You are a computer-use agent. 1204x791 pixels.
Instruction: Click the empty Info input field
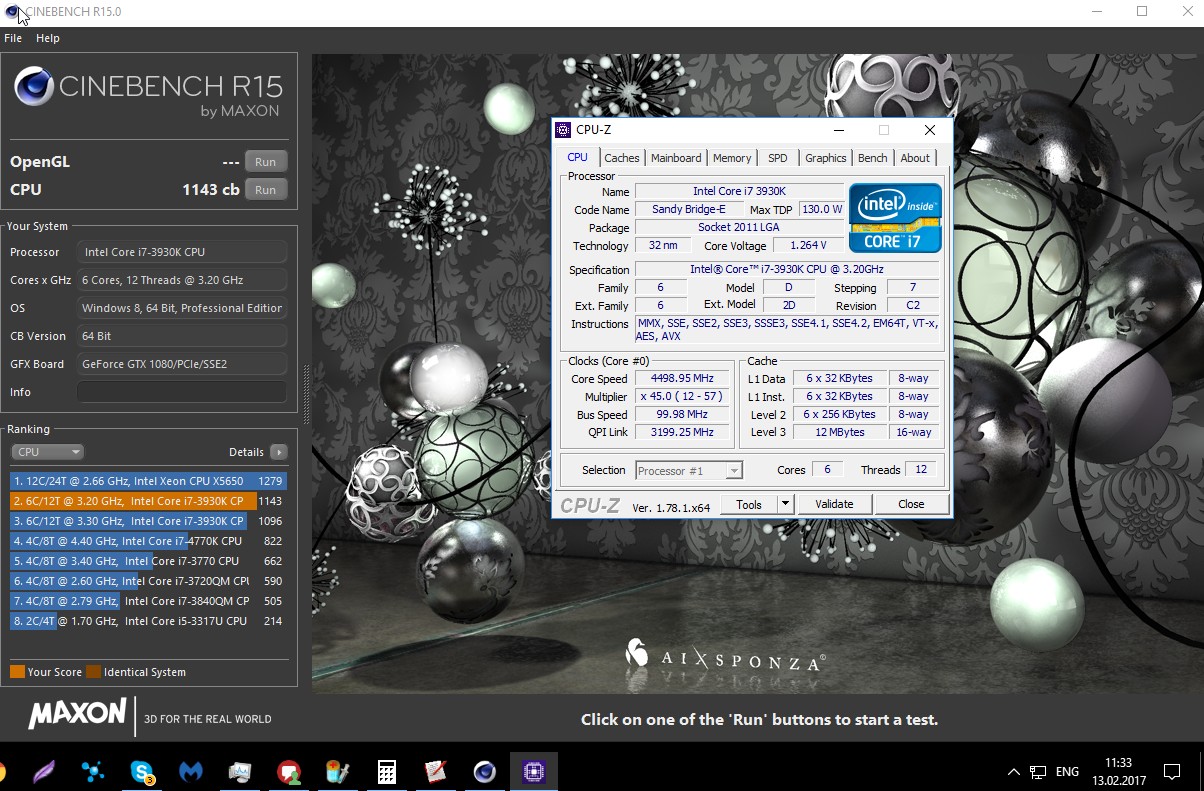(182, 392)
